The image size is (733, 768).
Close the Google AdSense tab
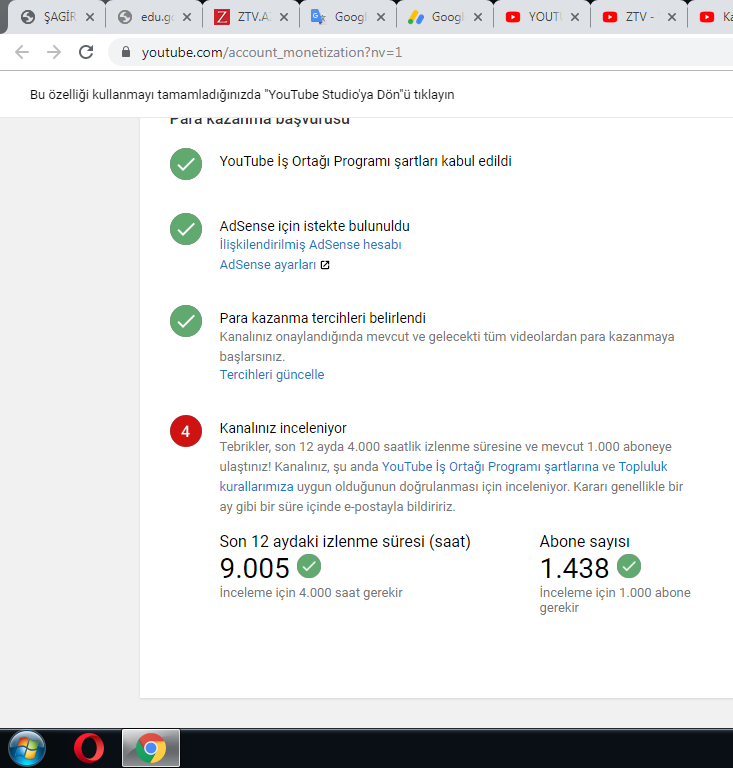(x=478, y=17)
